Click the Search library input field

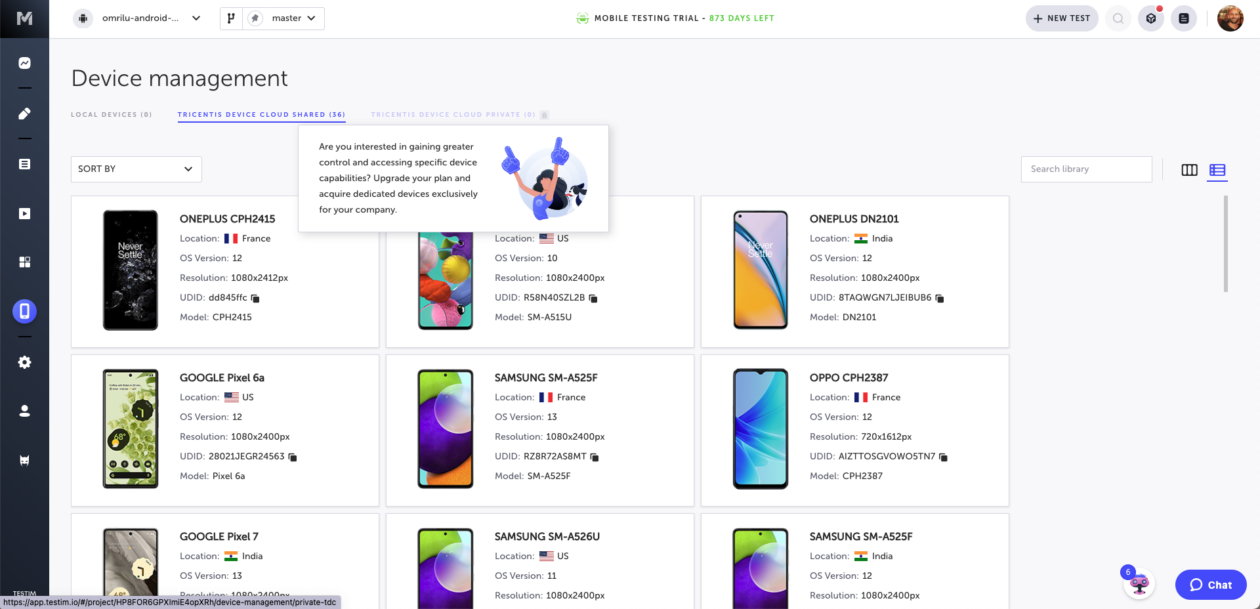[1086, 169]
